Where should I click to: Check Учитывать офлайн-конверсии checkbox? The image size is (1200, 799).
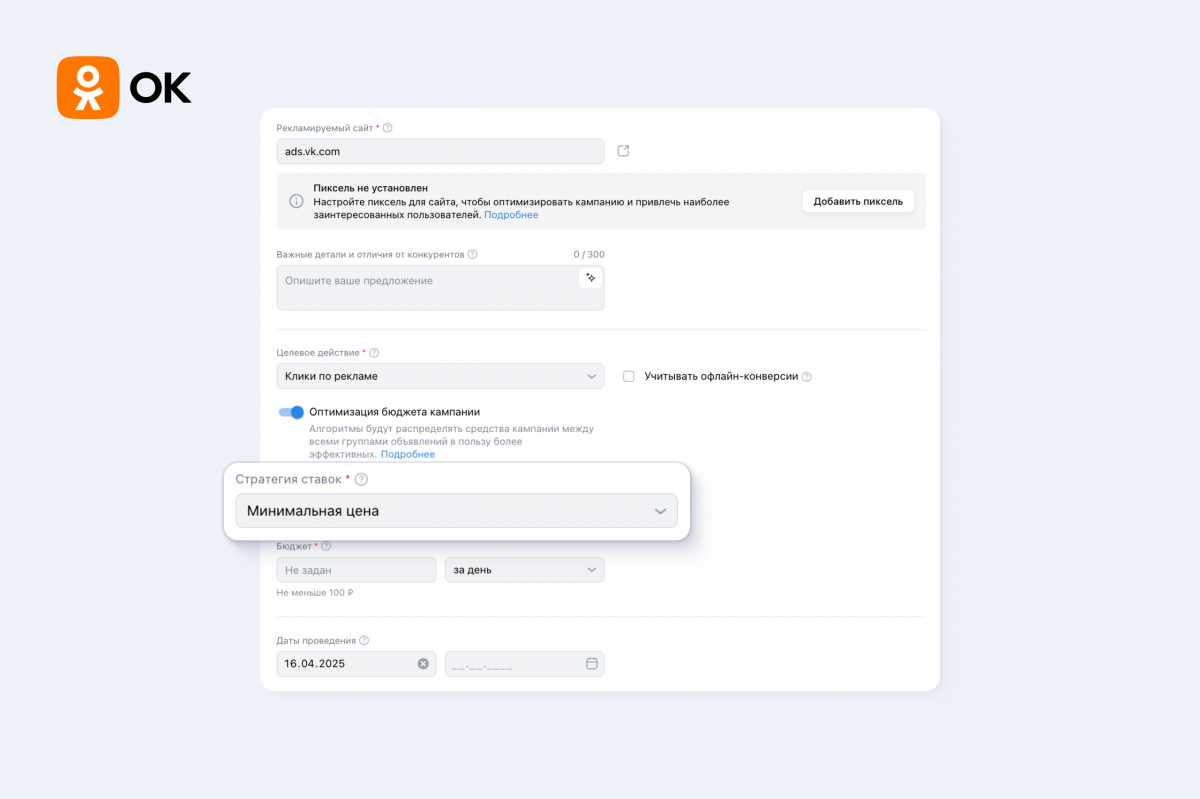coord(629,376)
